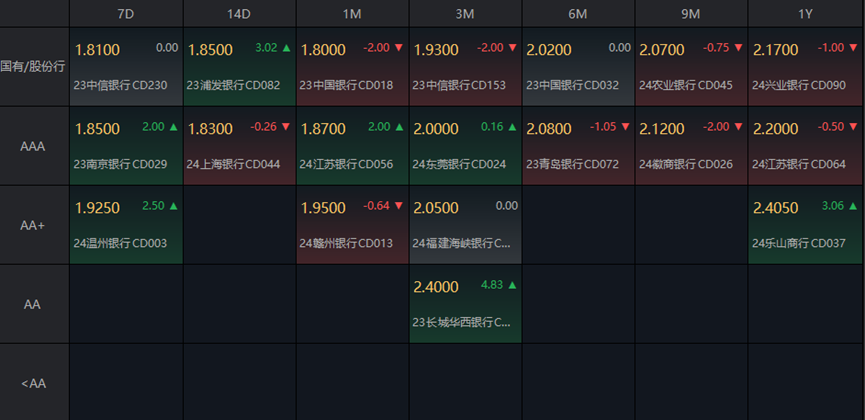Click the <AA rating row label

[34, 383]
